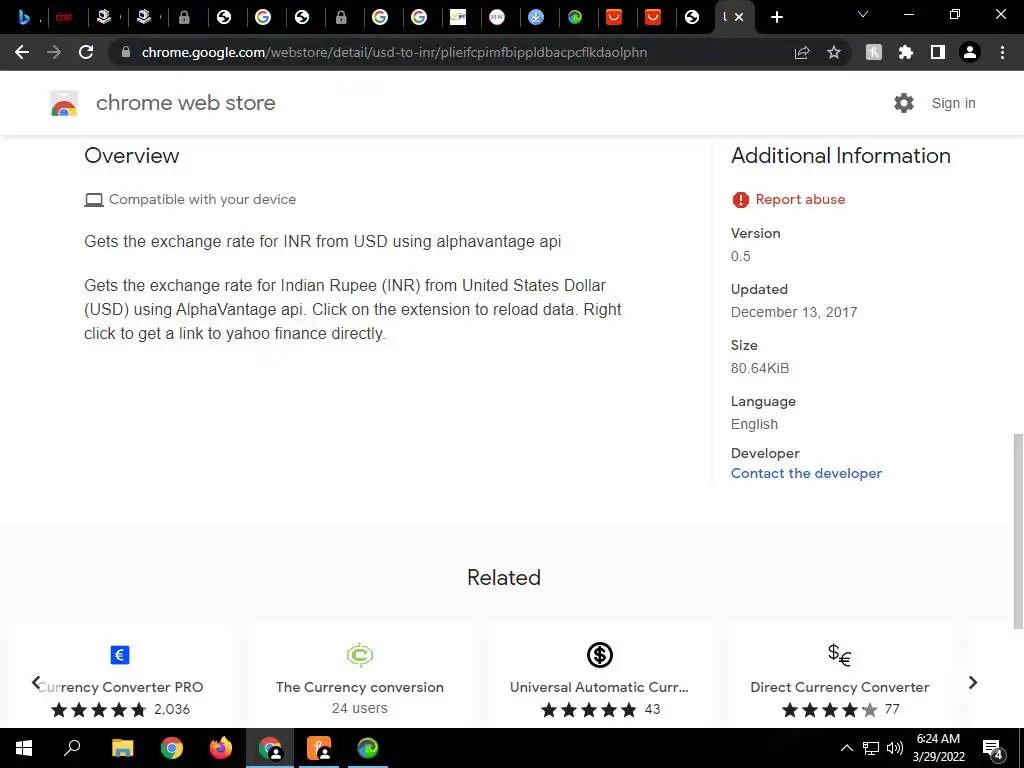Open the volume control tray icon

pyautogui.click(x=895, y=748)
